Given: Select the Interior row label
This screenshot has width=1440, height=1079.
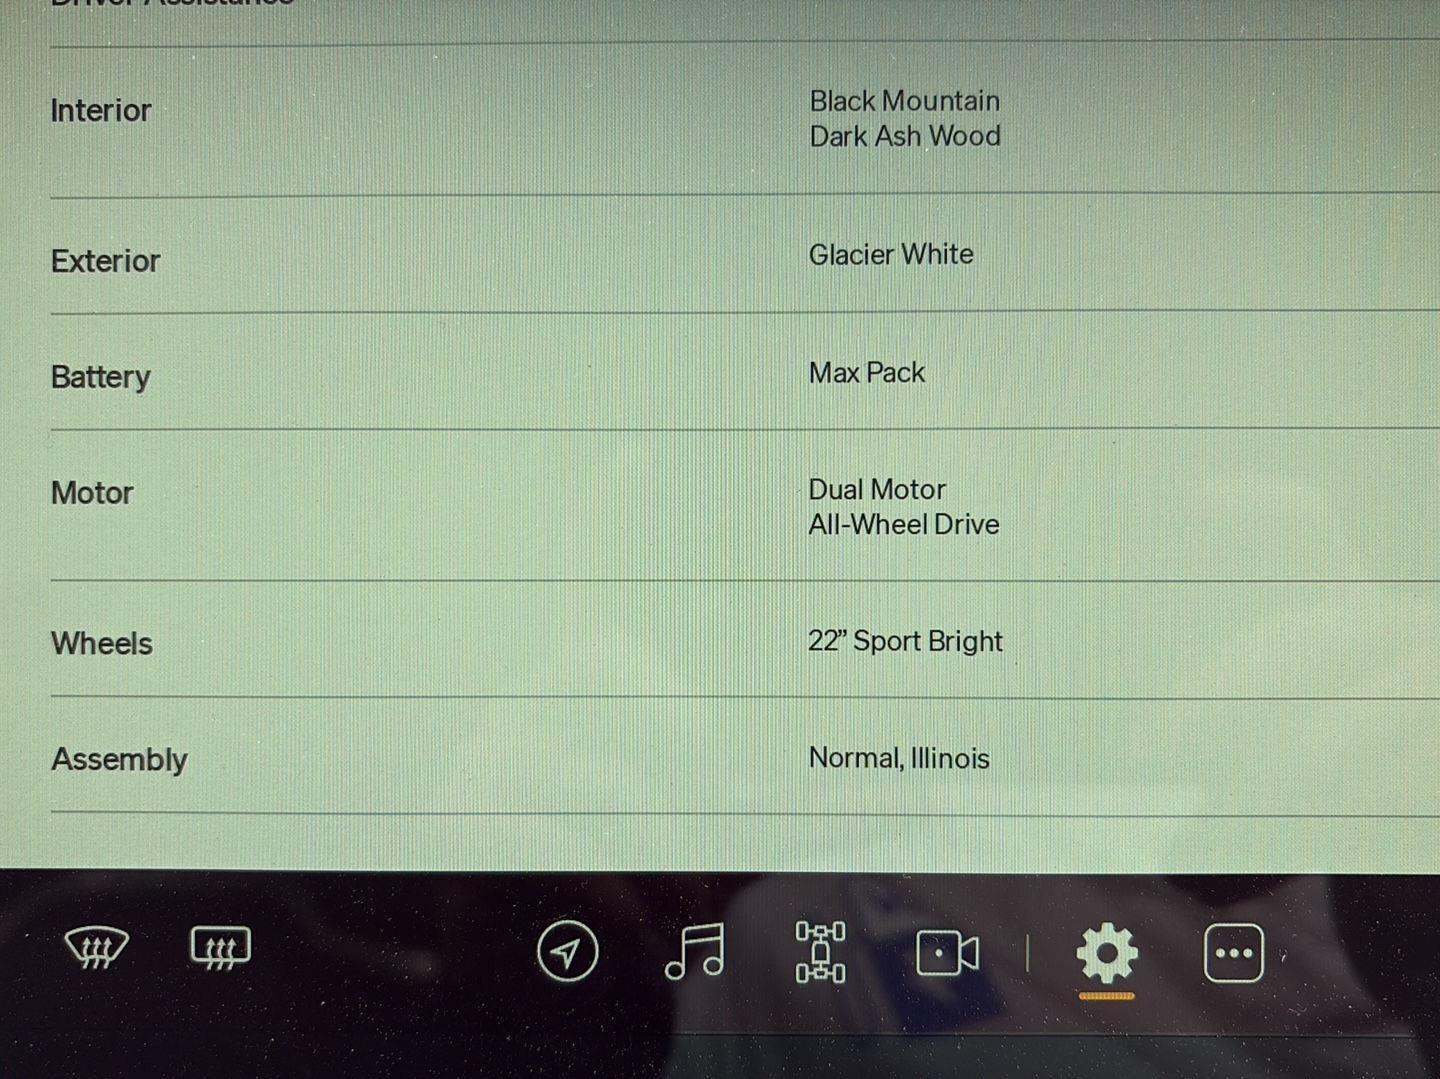Looking at the screenshot, I should tap(101, 110).
